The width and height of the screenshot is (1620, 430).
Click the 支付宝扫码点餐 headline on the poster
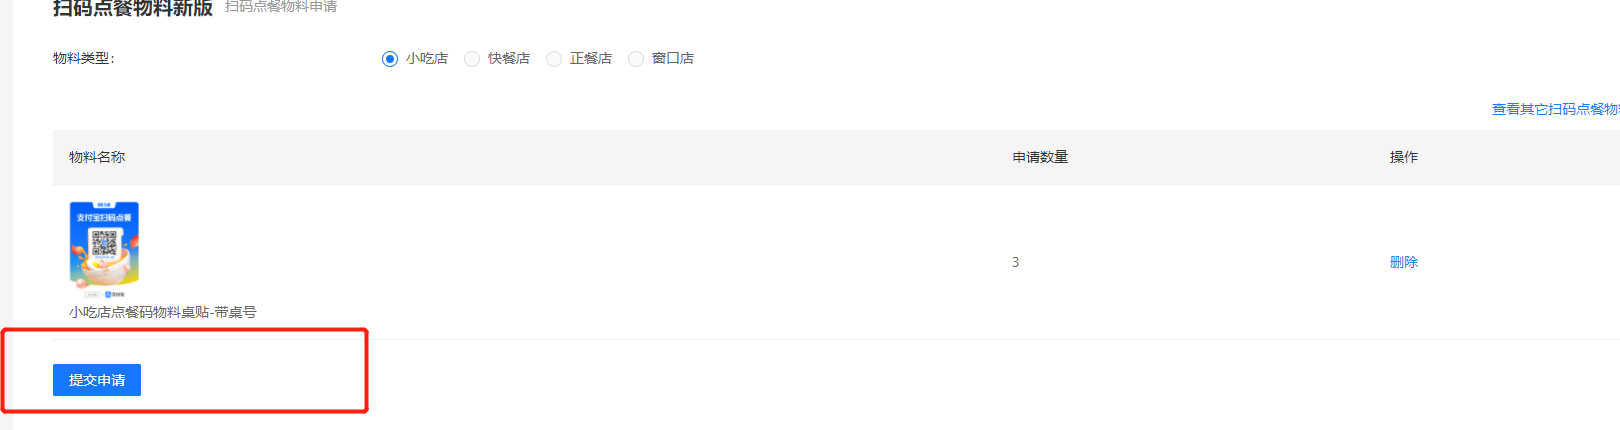[104, 217]
